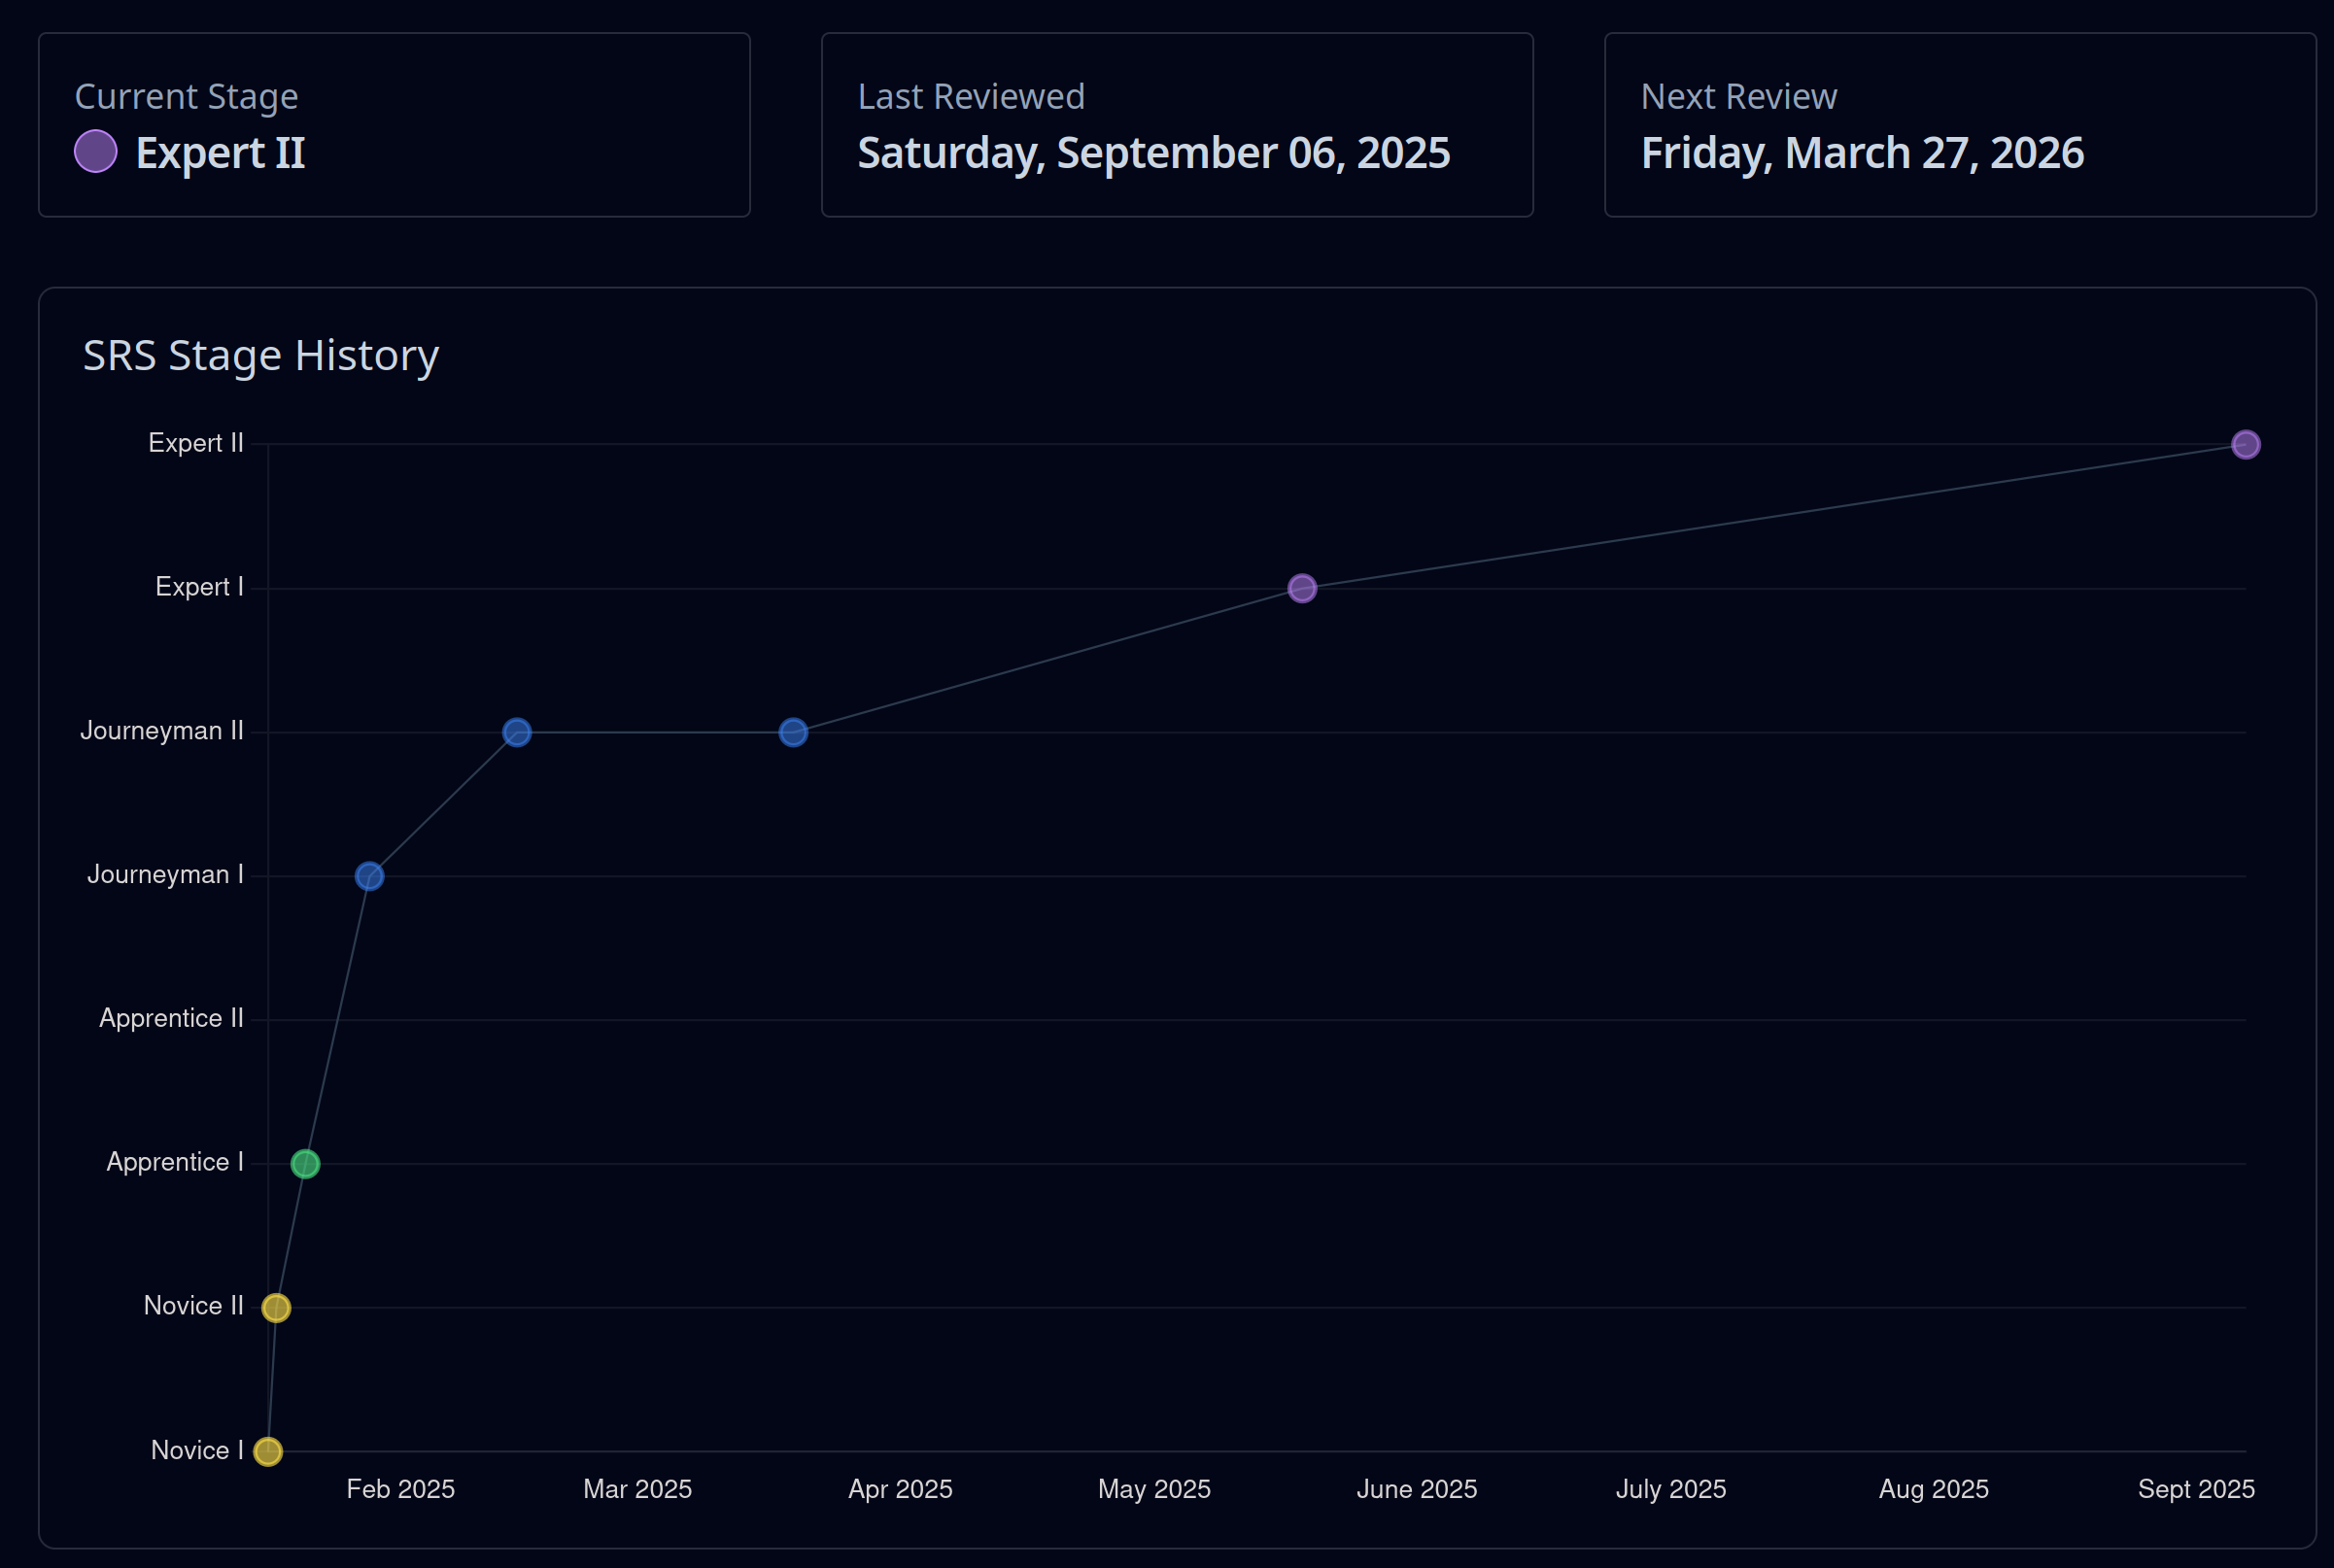Click the Current Stage card label
The height and width of the screenshot is (1568, 2334).
coord(186,97)
